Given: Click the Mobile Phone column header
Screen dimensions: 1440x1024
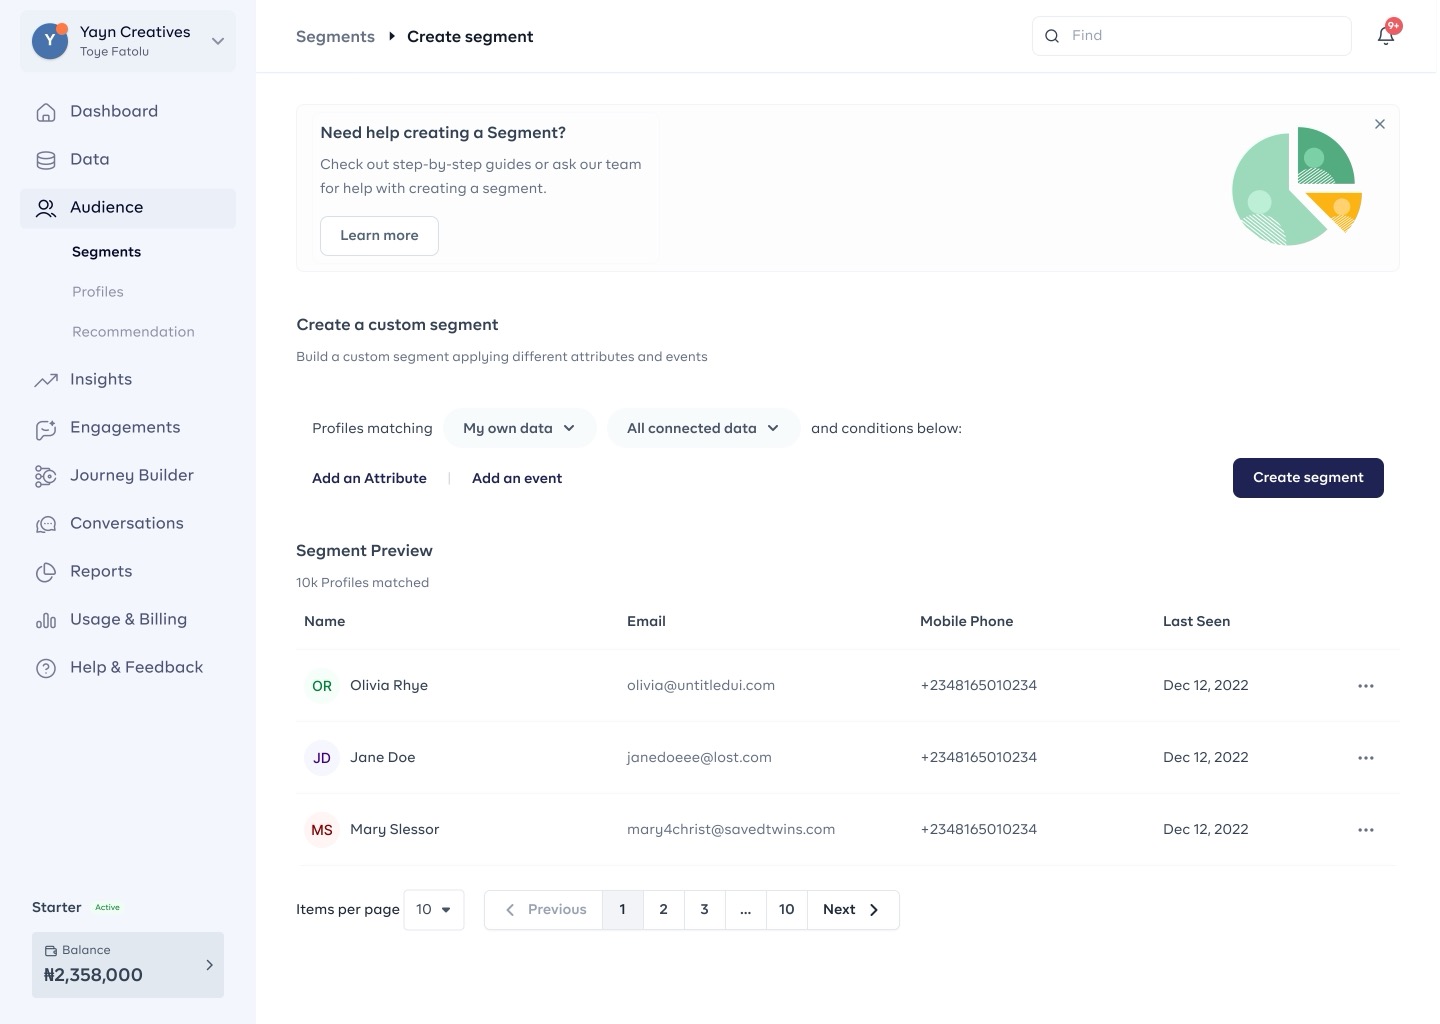Looking at the screenshot, I should pyautogui.click(x=966, y=622).
